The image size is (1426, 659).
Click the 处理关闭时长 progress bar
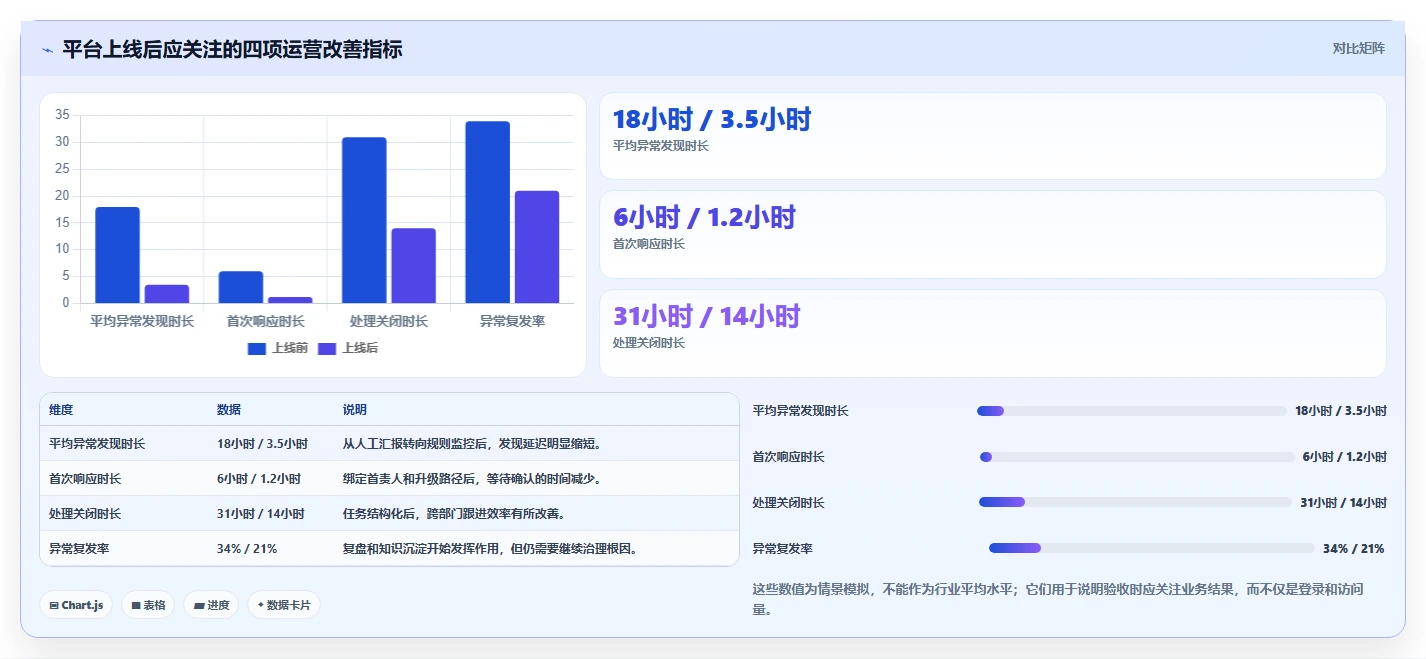tap(1135, 502)
